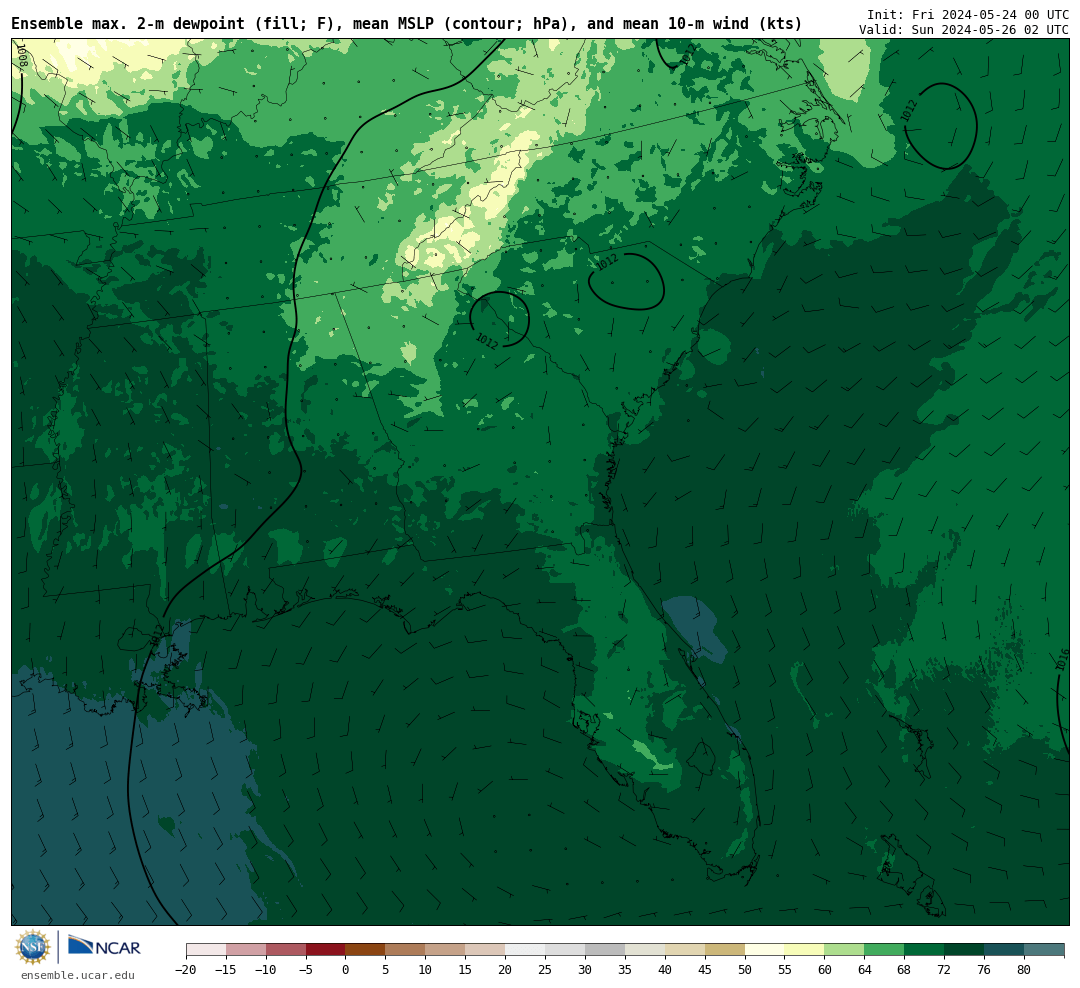The width and height of the screenshot is (1080, 988).
Task: Click the NCAR logo
Action: pyautogui.click(x=105, y=947)
